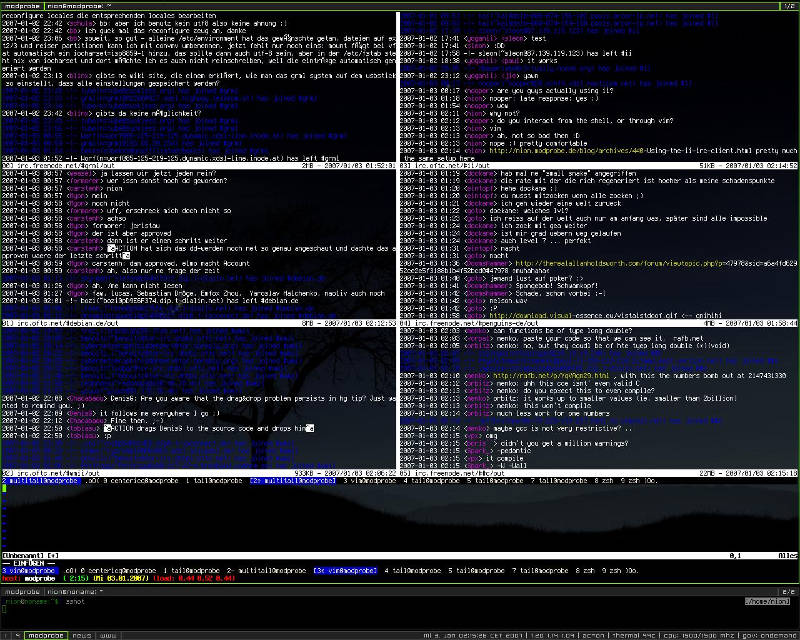Select highlighted '2* multitail@modprobe' in the upper window list
Viewport: 800px width, 640px height.
pos(293,481)
